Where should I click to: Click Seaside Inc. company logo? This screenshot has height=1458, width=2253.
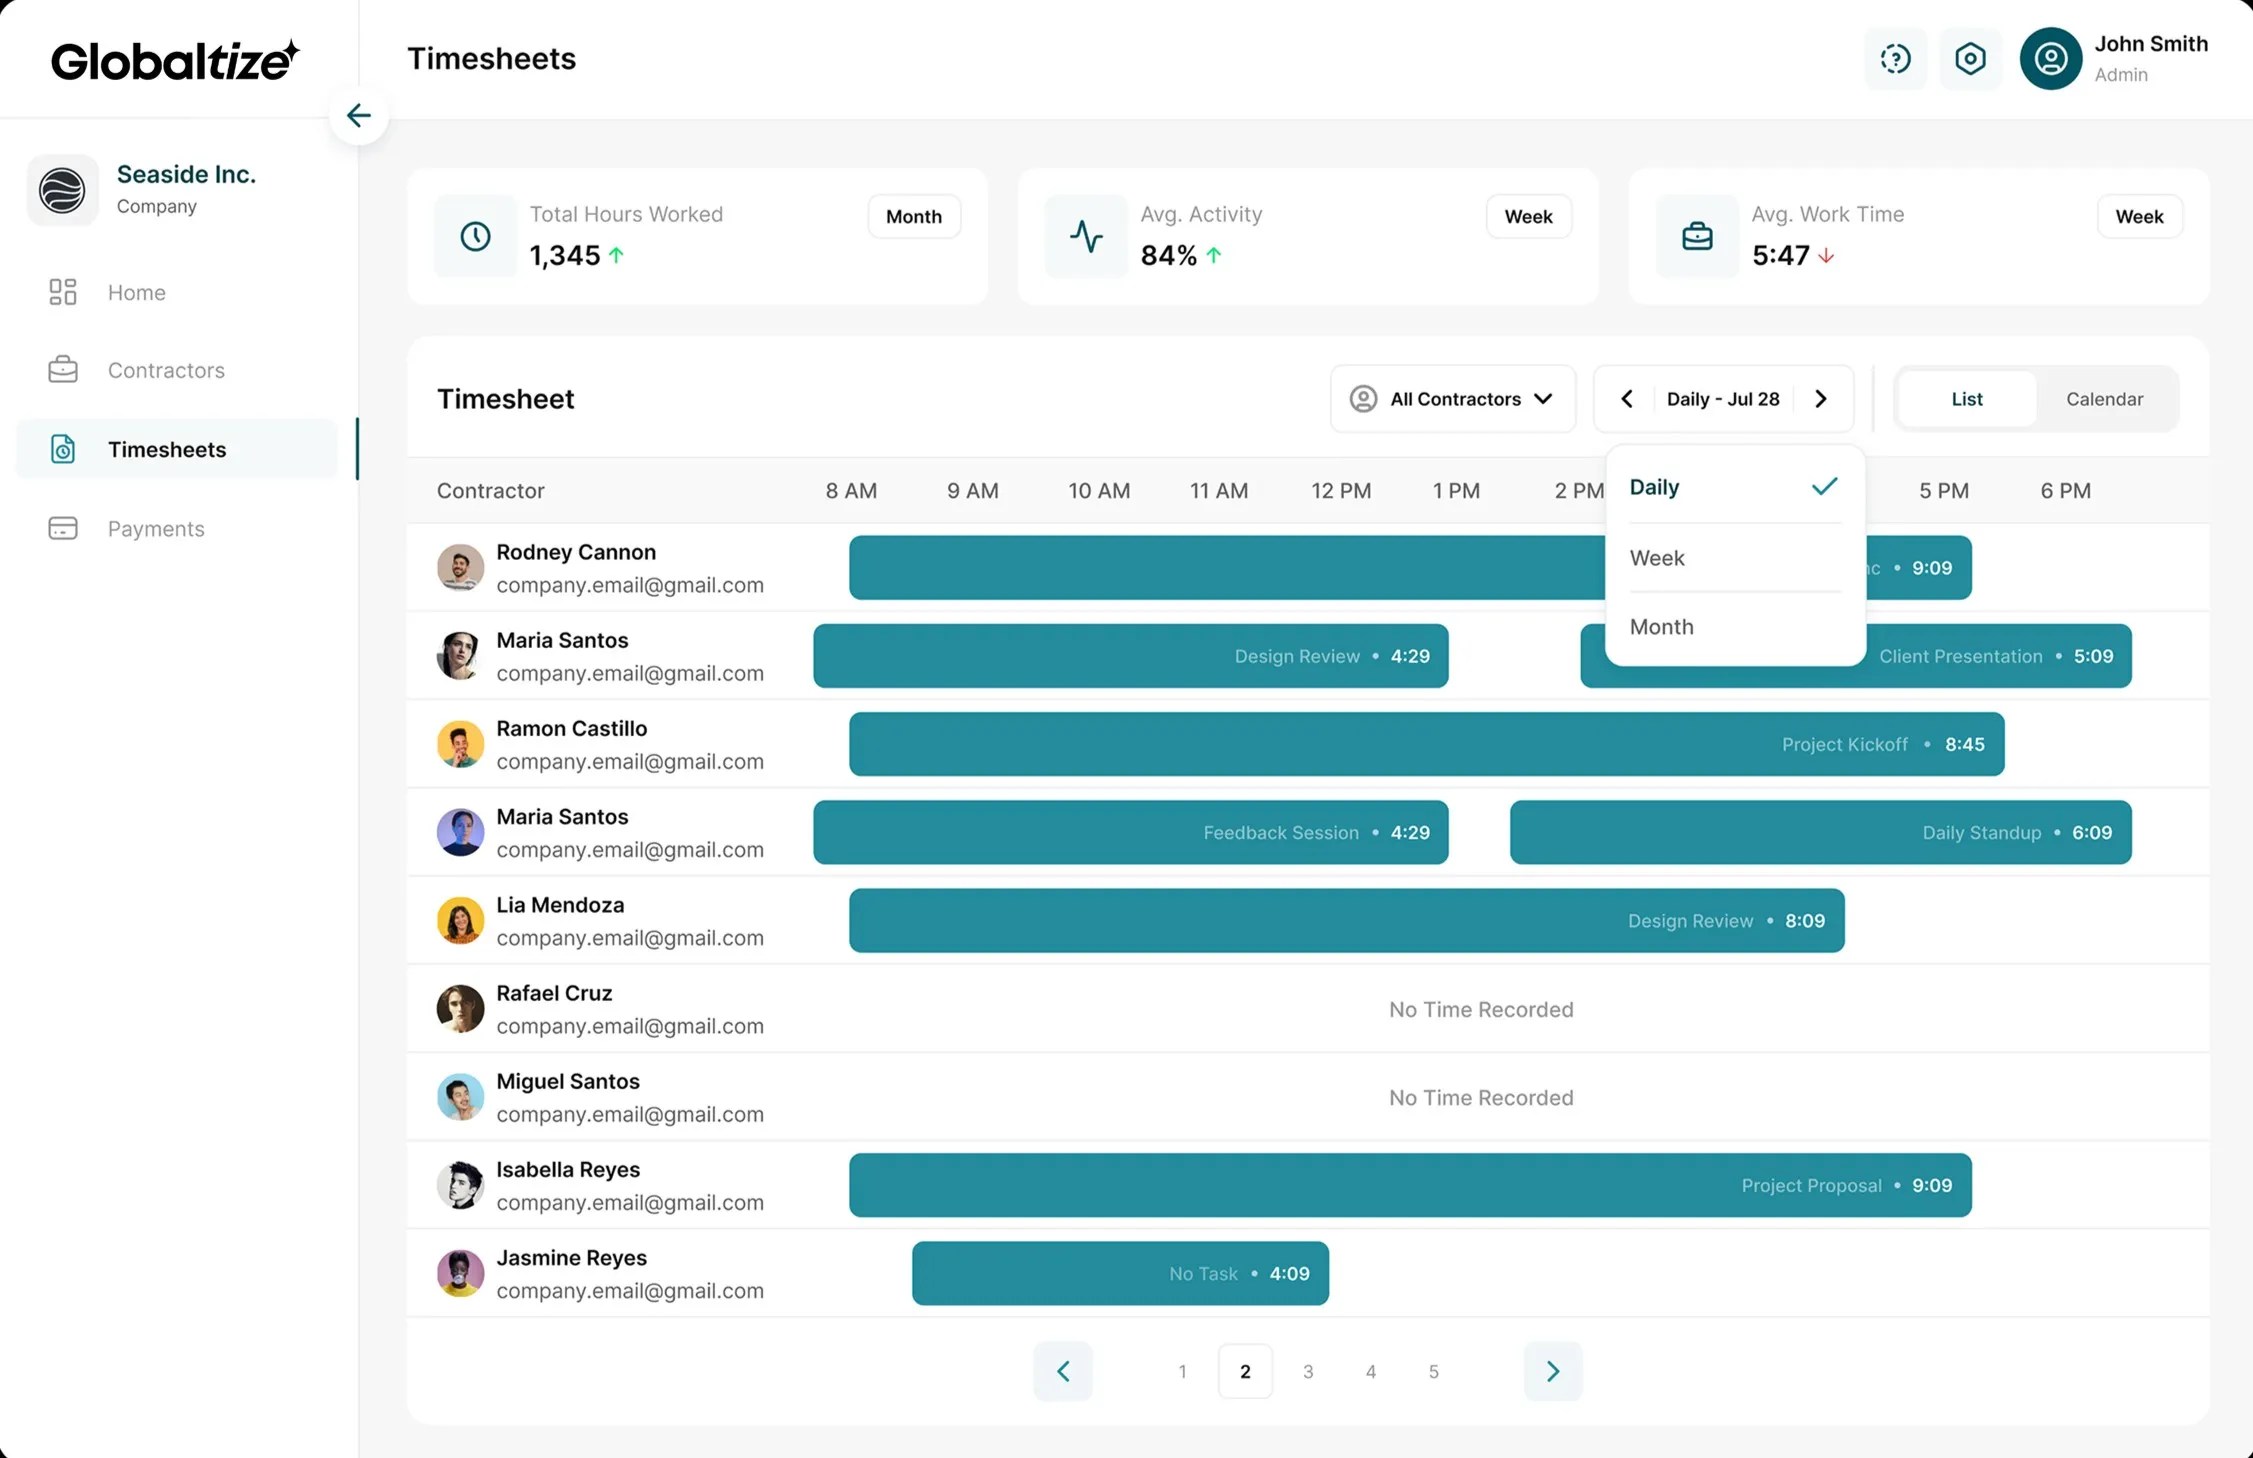coord(62,190)
